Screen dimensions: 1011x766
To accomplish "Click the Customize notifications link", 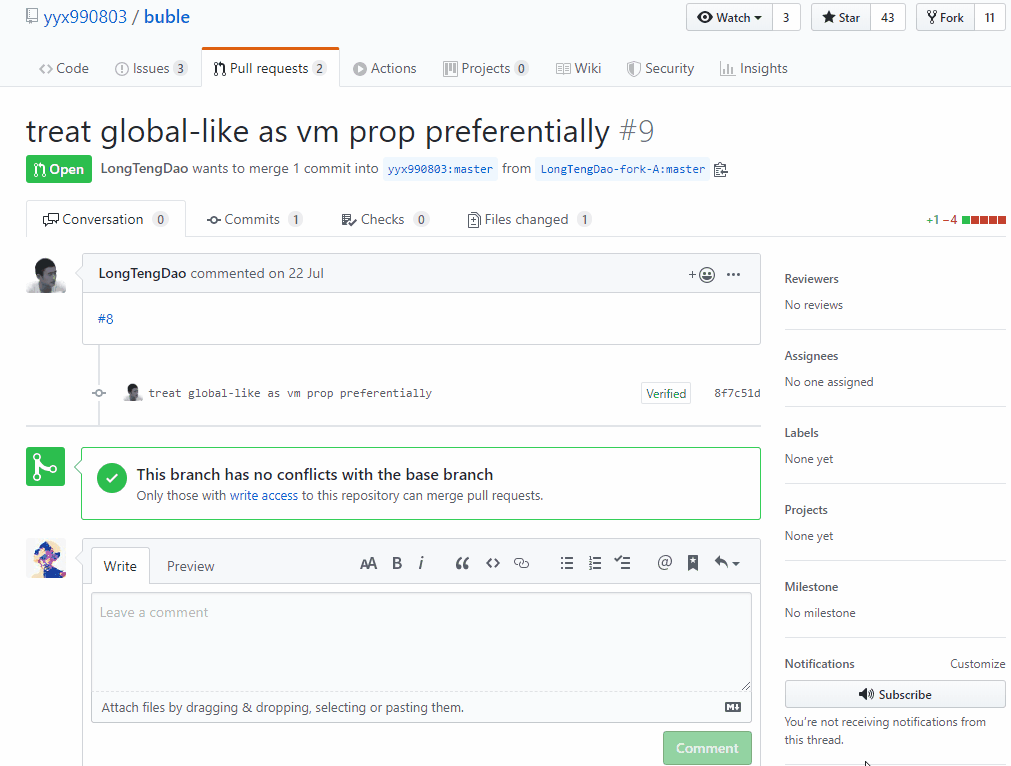I will (x=977, y=663).
